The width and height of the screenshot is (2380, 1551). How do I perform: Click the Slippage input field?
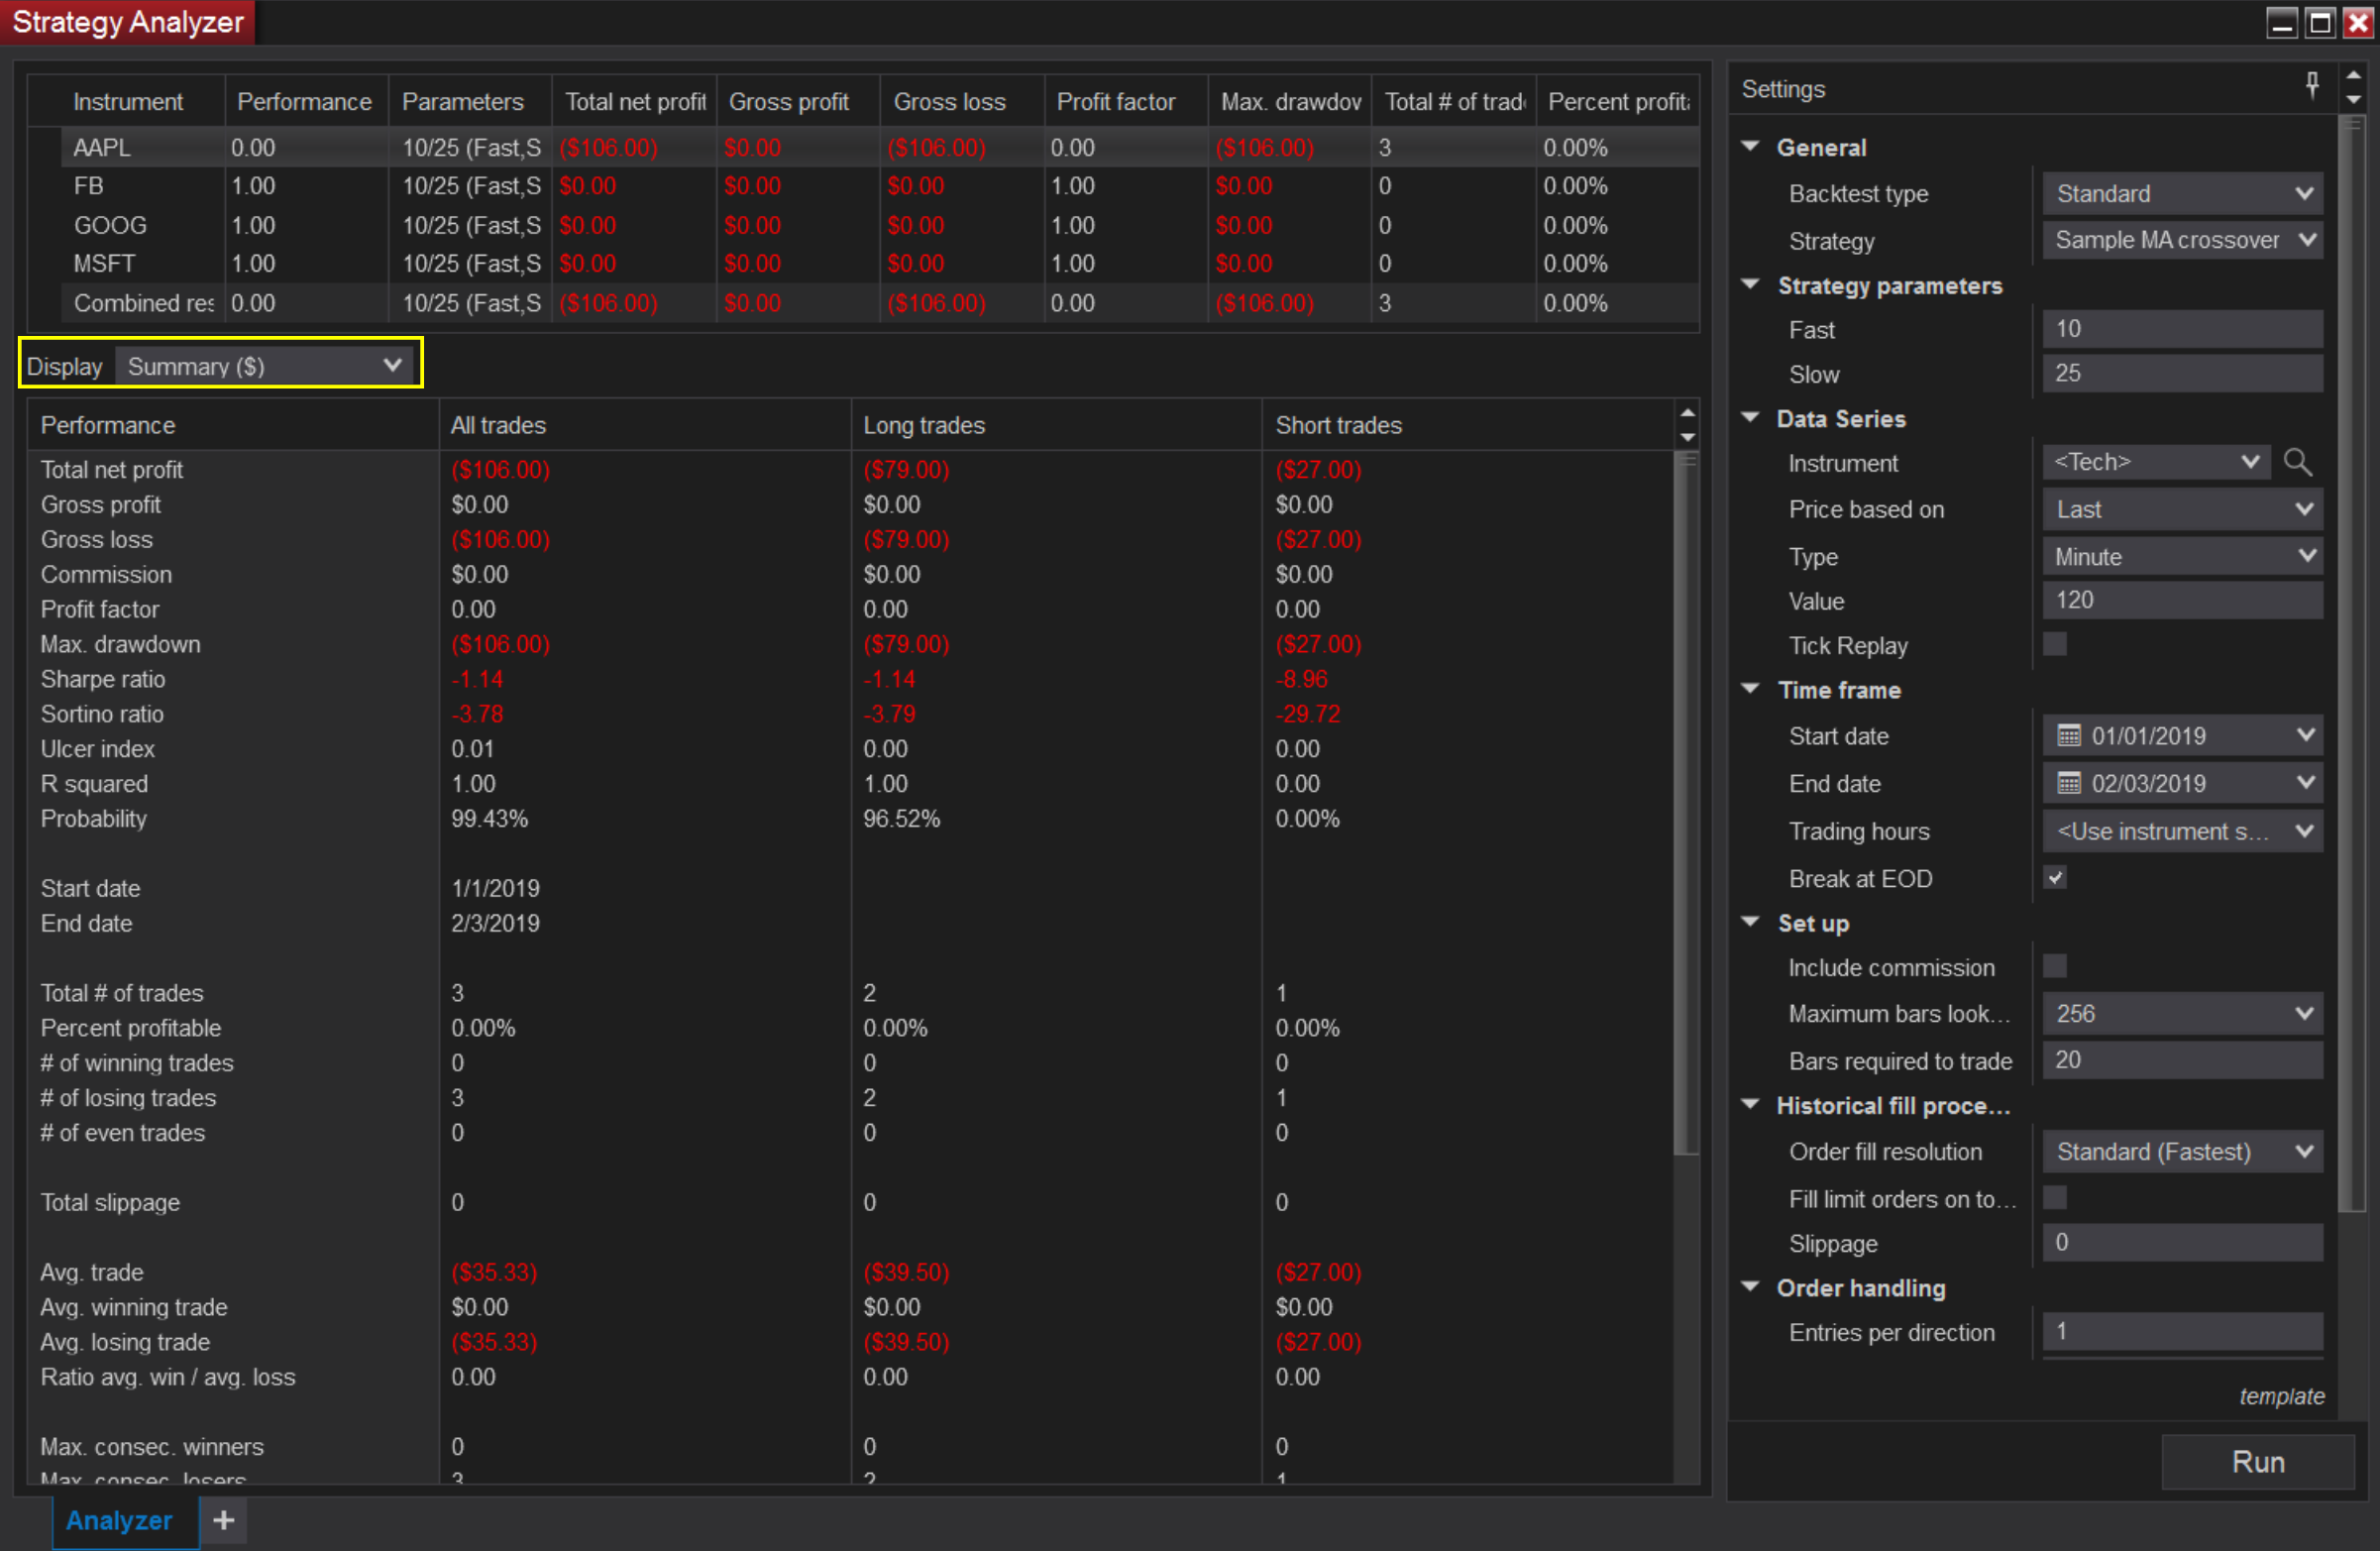[2181, 1242]
